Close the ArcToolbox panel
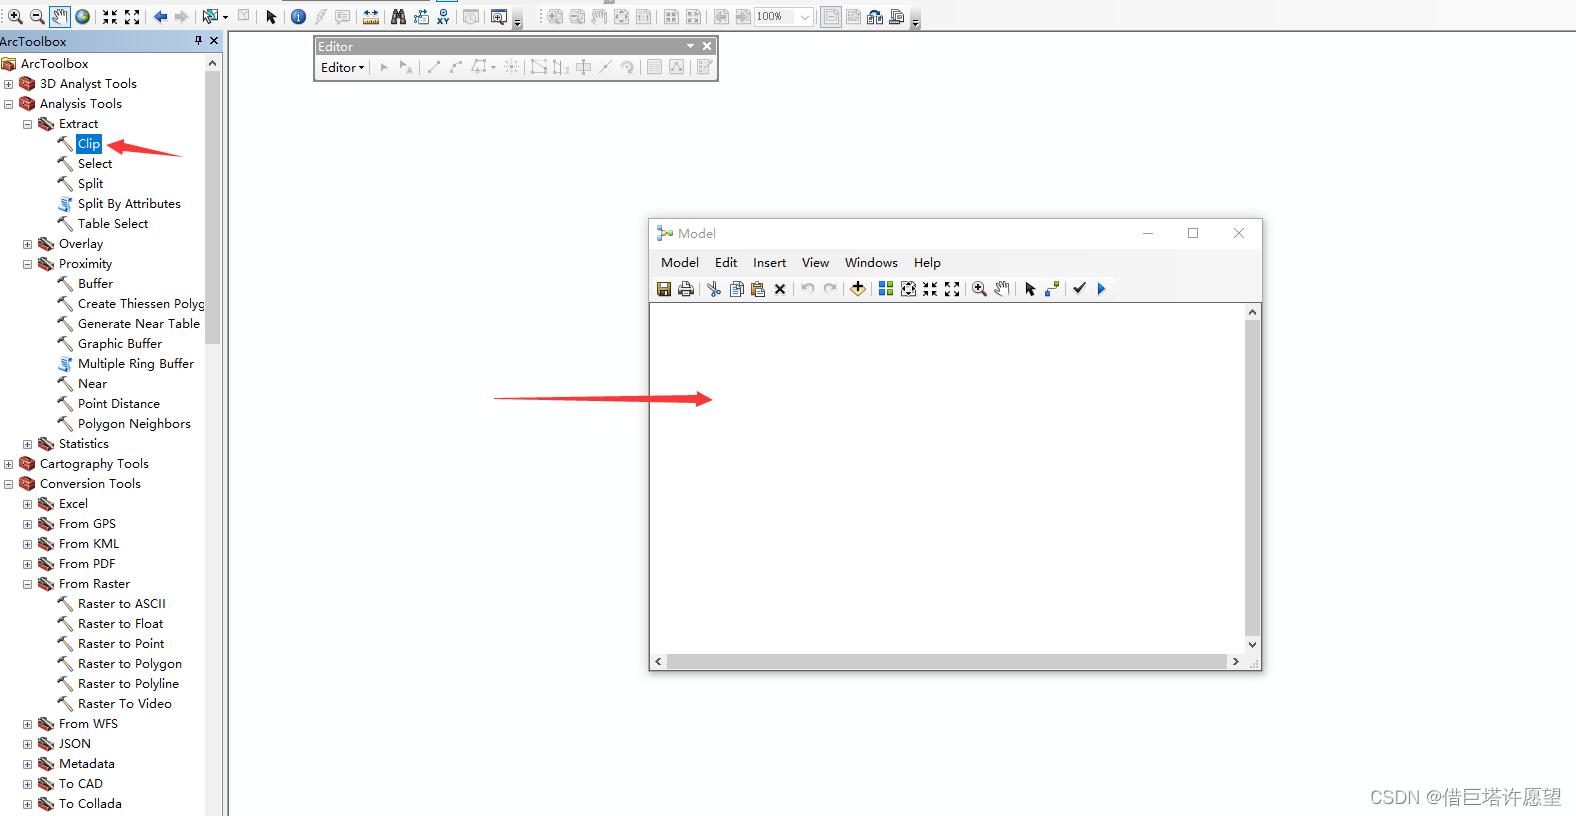The height and width of the screenshot is (816, 1576). [214, 41]
